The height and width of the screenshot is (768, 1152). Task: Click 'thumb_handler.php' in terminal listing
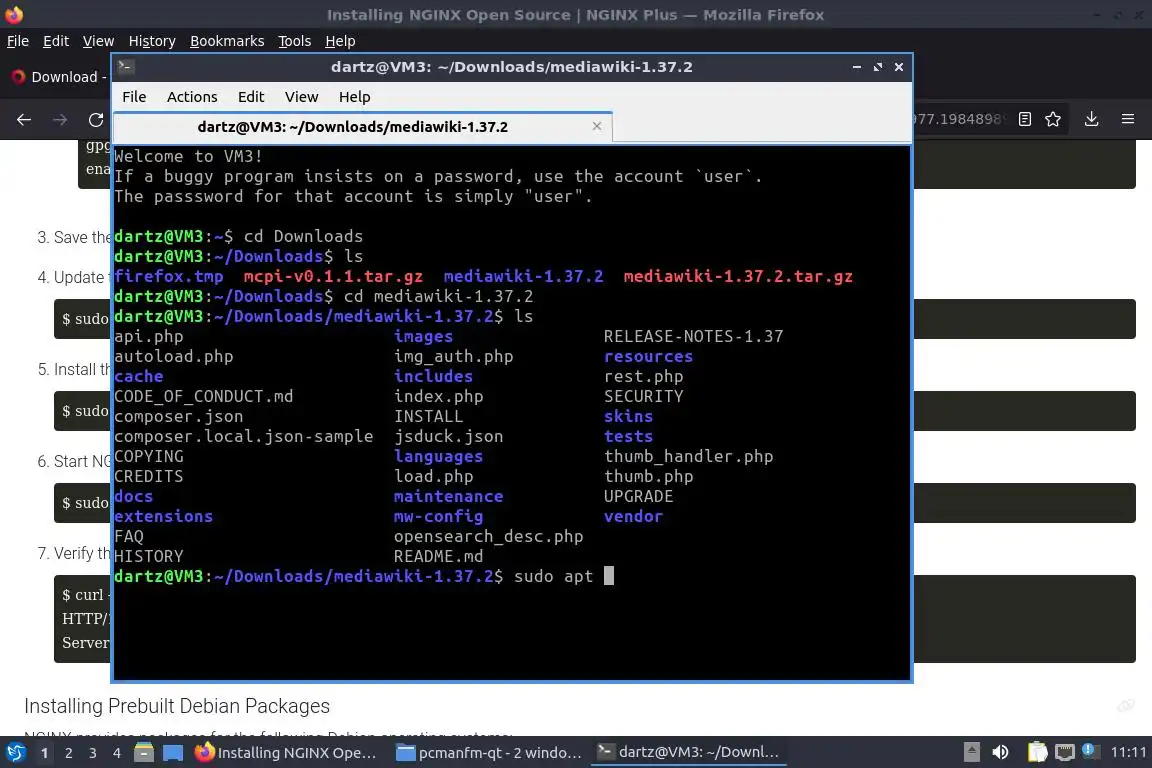pyautogui.click(x=688, y=456)
